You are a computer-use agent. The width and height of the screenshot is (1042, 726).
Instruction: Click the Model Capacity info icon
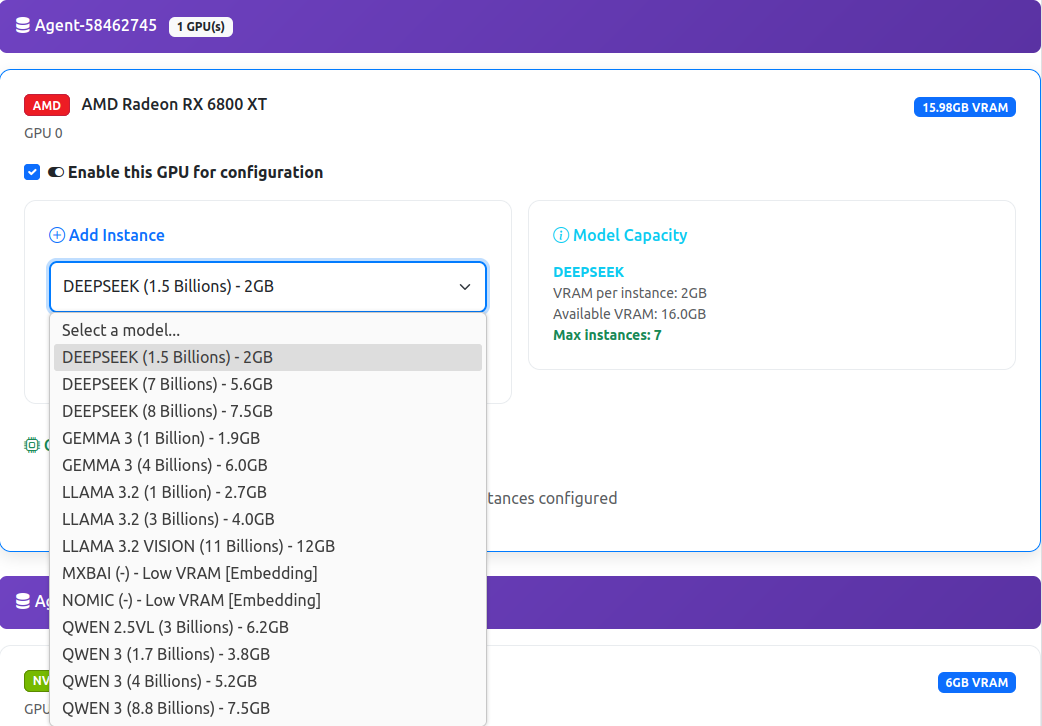(561, 236)
